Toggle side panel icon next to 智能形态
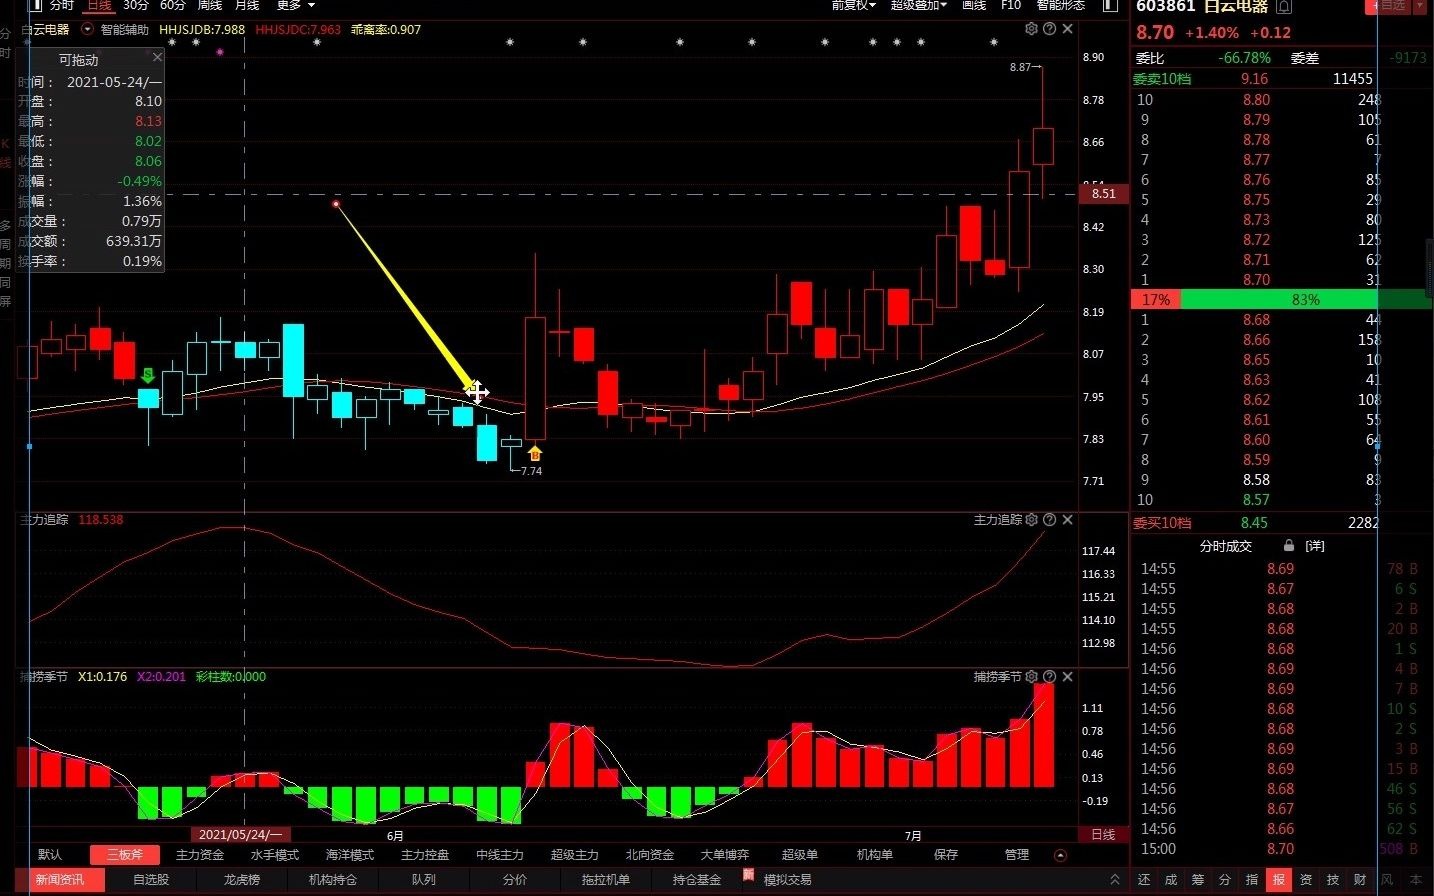This screenshot has height=896, width=1434. (1110, 5)
